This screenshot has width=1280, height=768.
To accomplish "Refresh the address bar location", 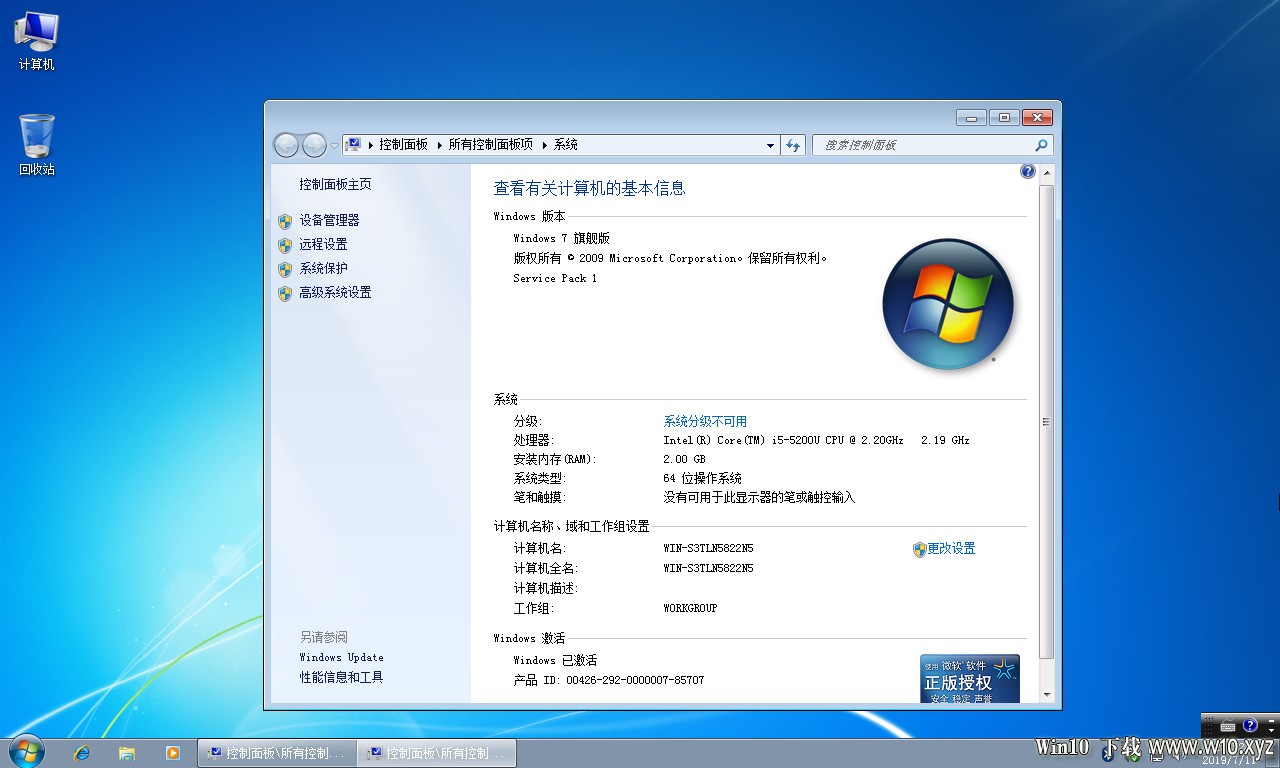I will [x=793, y=145].
